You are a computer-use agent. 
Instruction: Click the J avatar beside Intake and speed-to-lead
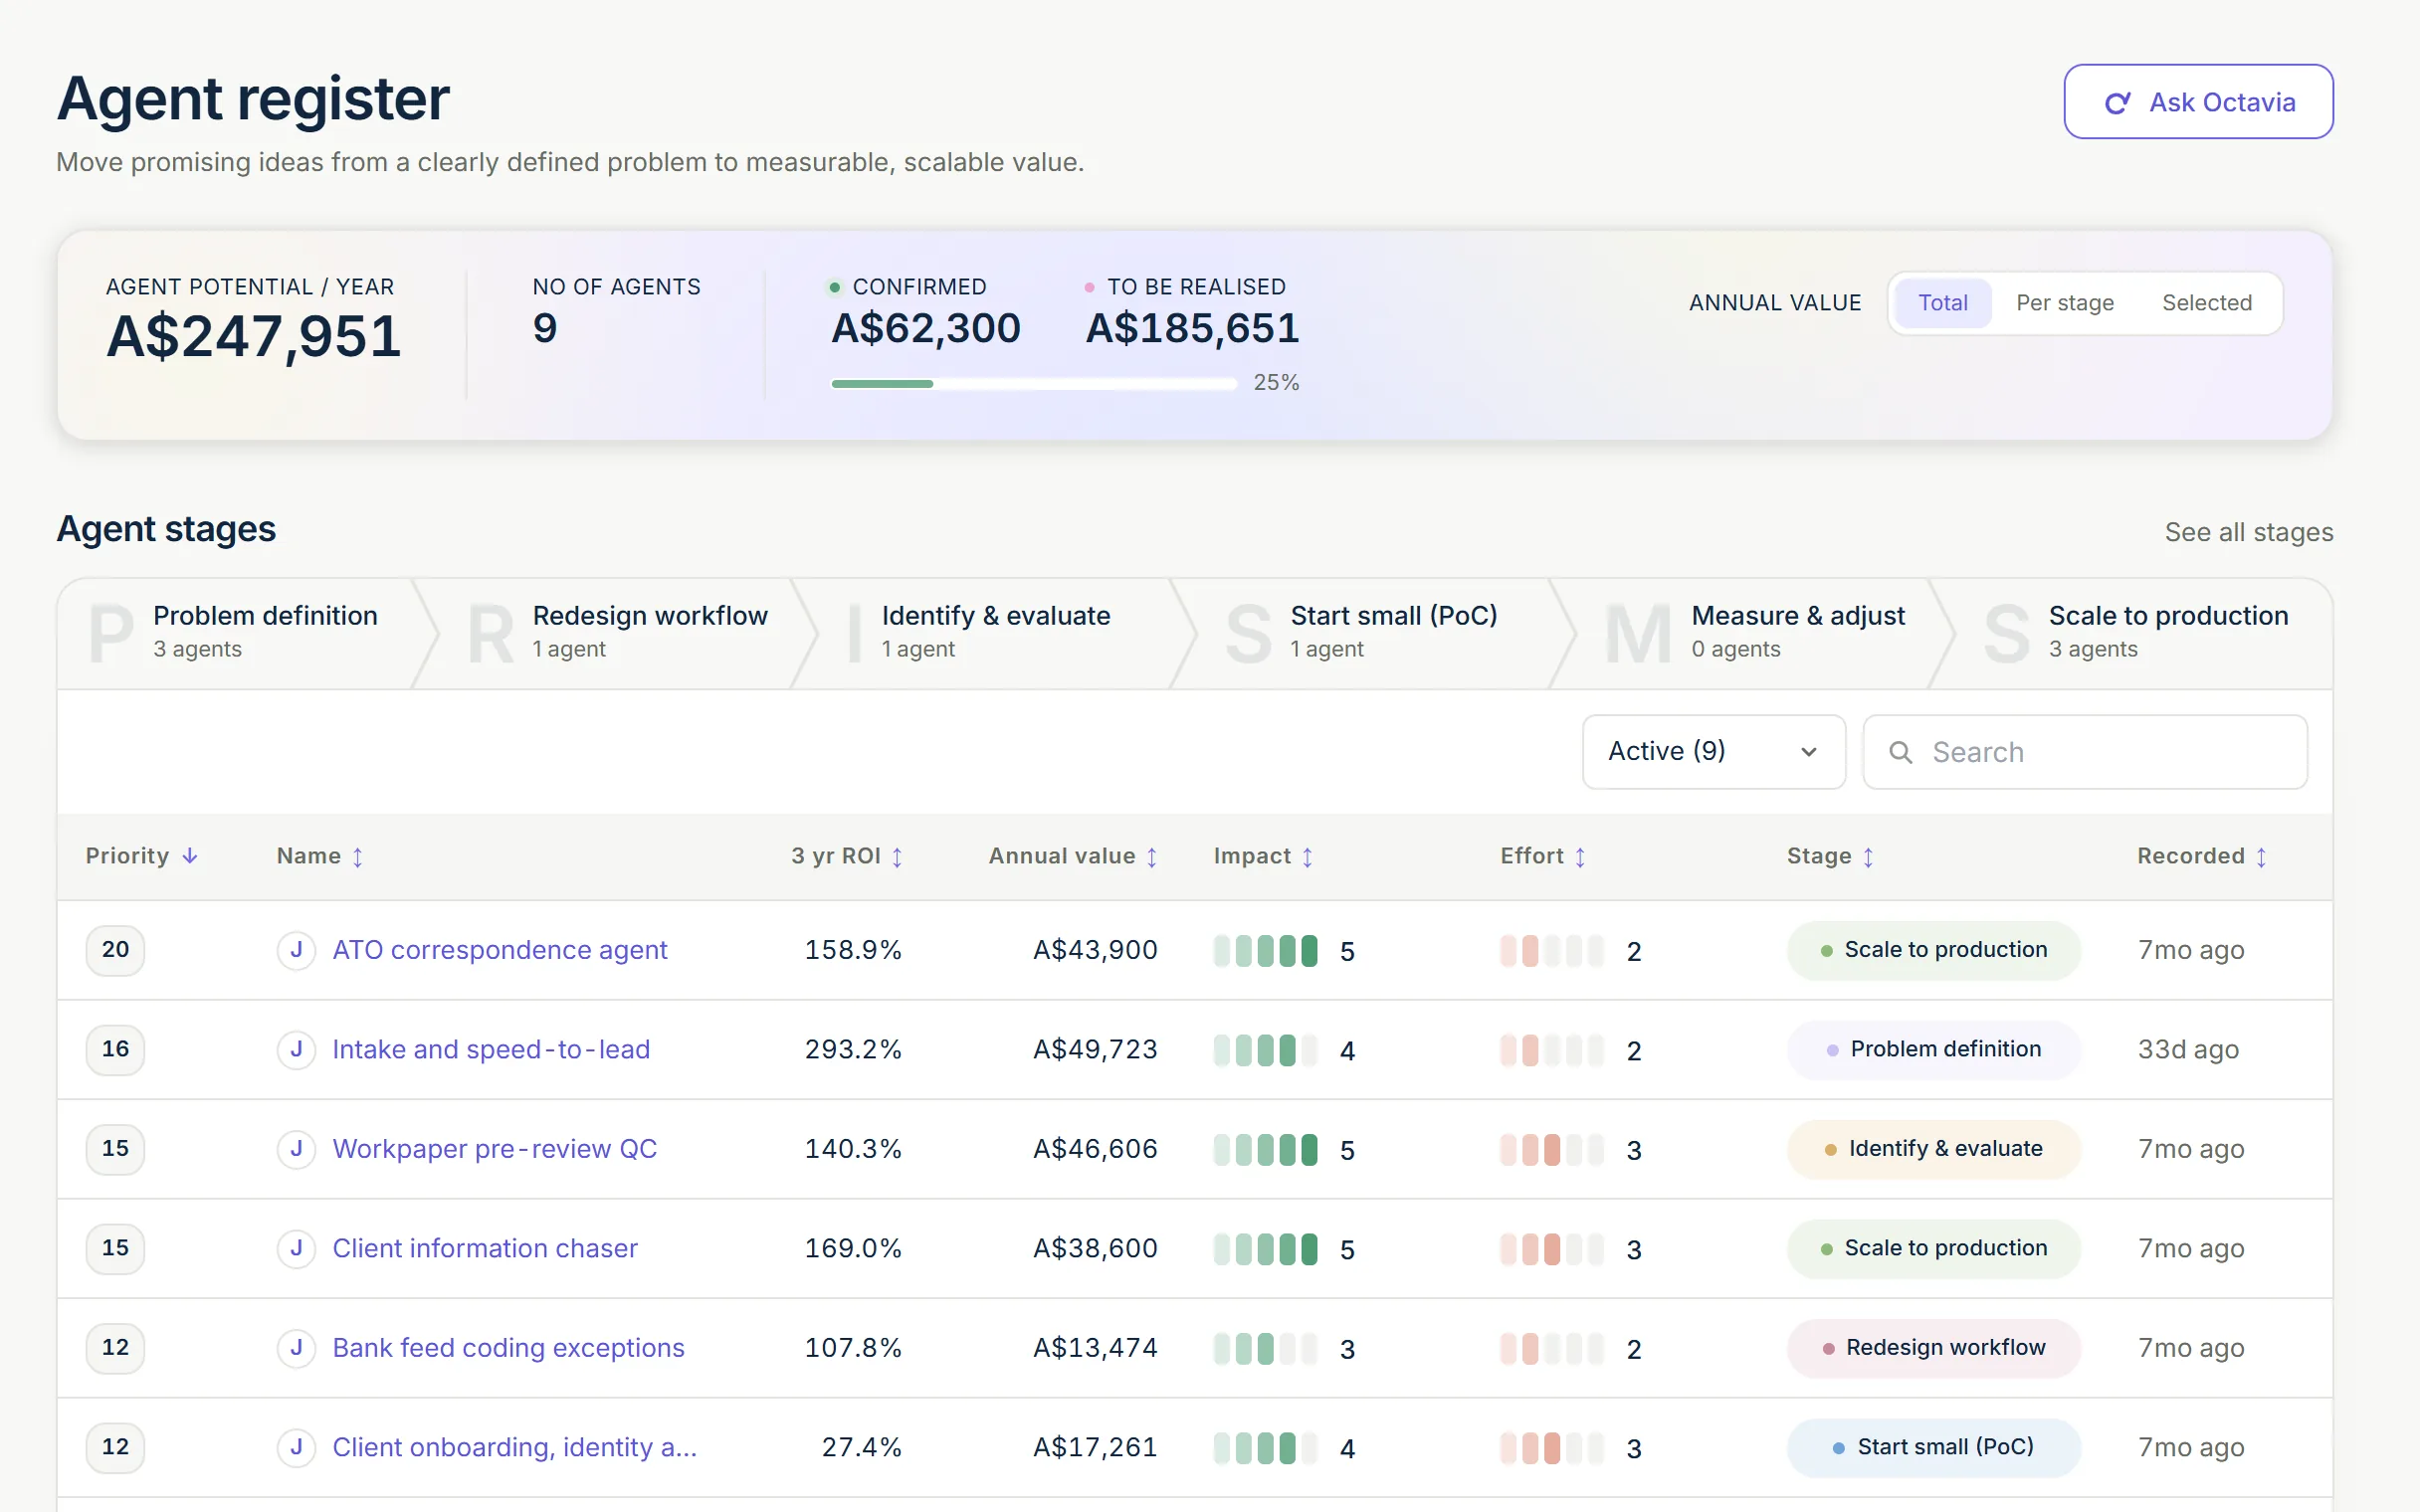click(296, 1050)
